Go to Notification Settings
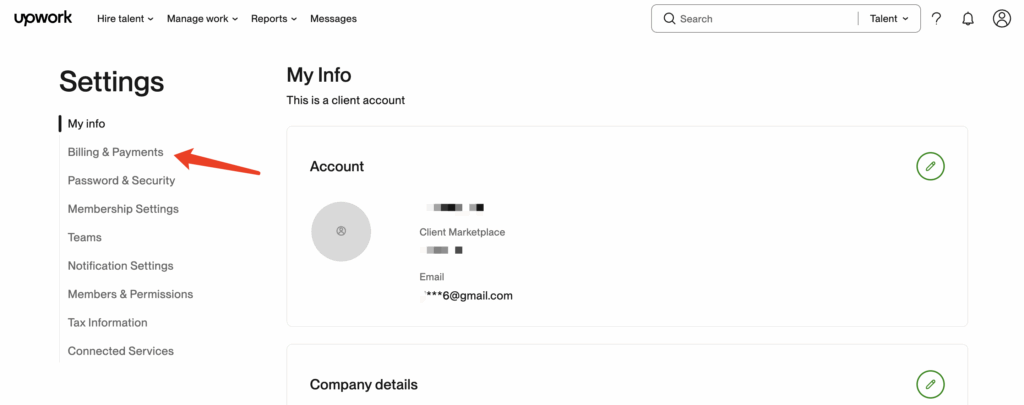1024x405 pixels. tap(120, 266)
